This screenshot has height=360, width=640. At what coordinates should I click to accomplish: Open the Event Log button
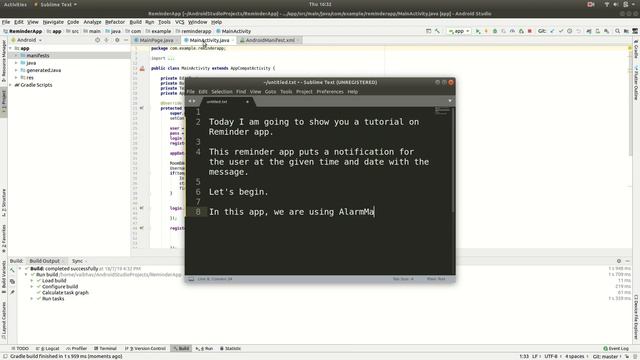616,349
